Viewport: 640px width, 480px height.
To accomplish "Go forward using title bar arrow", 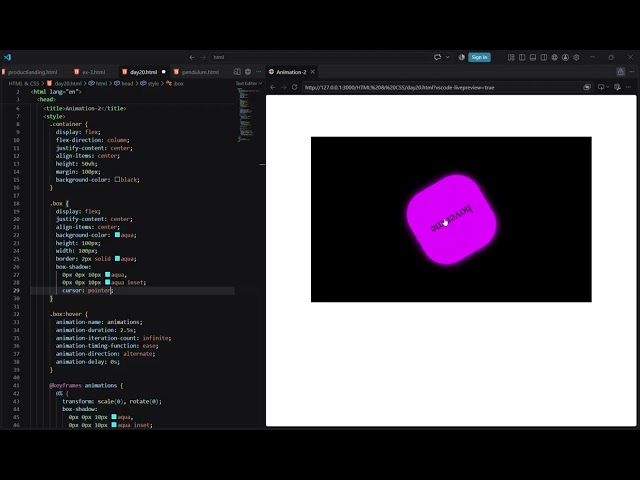I will (x=203, y=58).
